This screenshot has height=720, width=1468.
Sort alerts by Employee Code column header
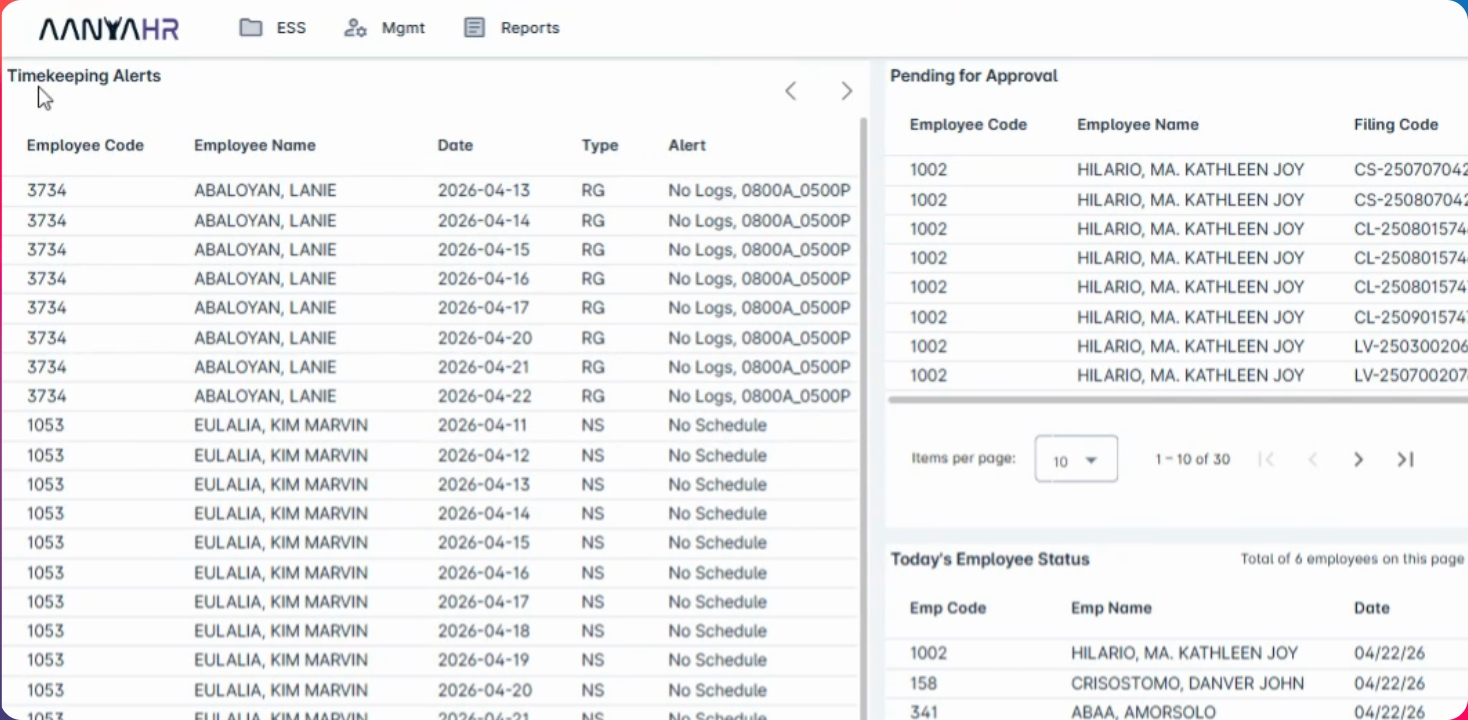coord(85,145)
